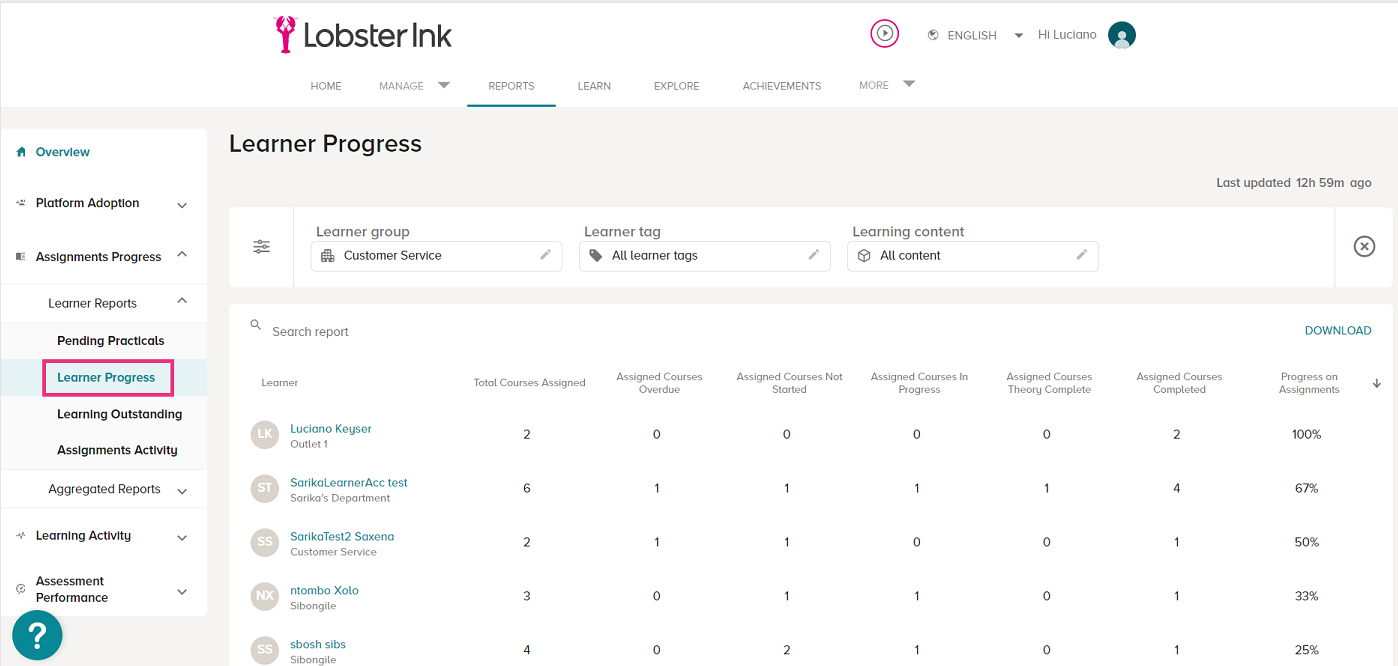Click the circled play button icon
This screenshot has width=1398, height=666.
pos(884,34)
